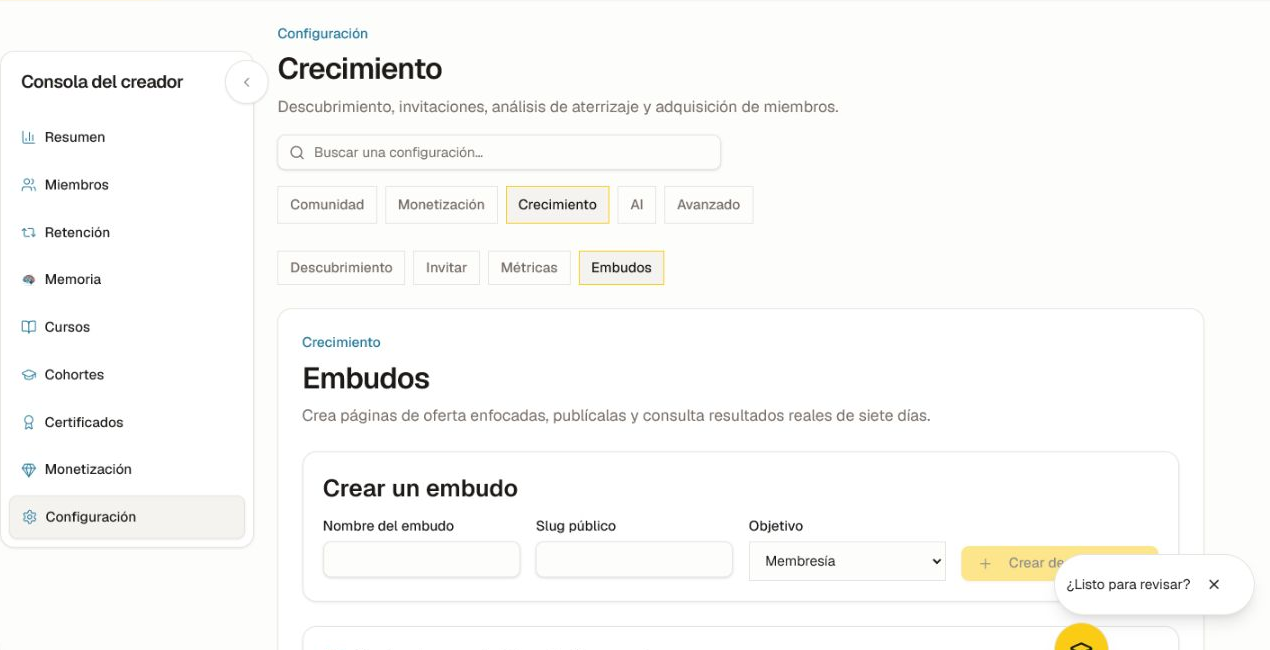Click the Miembros people icon
Image resolution: width=1270 pixels, height=650 pixels.
(29, 185)
